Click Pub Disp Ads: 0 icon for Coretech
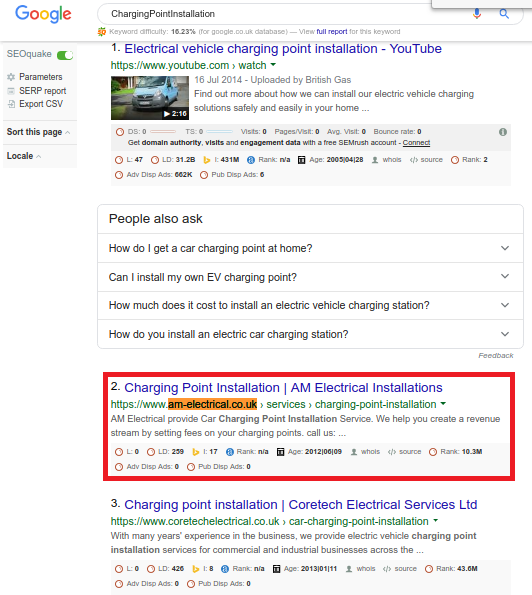The height and width of the screenshot is (595, 532). [191, 584]
